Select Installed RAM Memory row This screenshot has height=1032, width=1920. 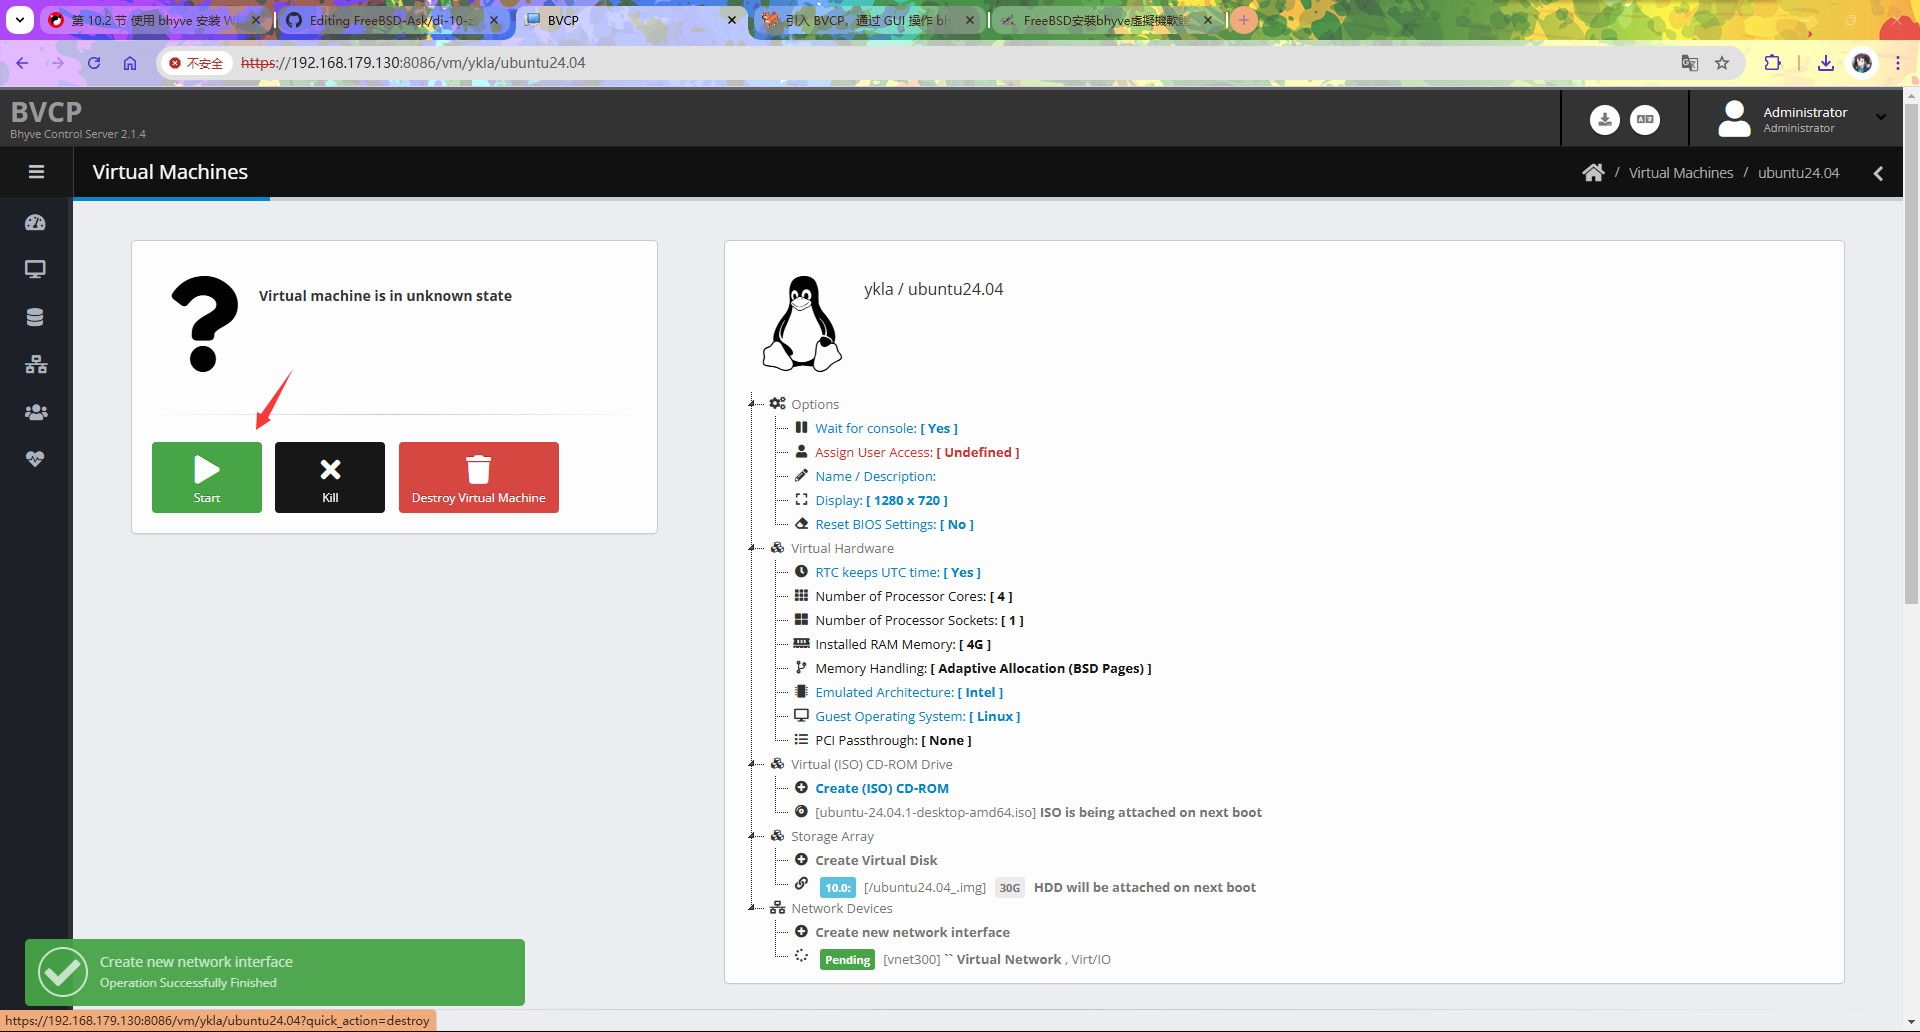point(903,644)
